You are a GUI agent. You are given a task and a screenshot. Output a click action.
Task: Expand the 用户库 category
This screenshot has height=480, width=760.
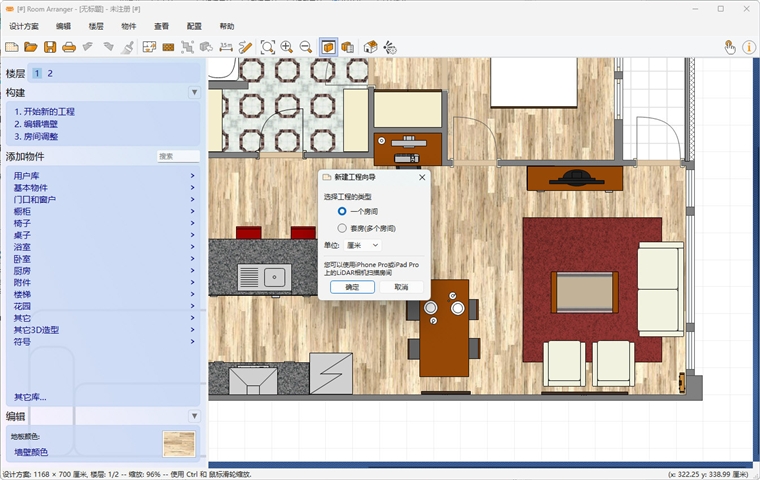(x=104, y=176)
